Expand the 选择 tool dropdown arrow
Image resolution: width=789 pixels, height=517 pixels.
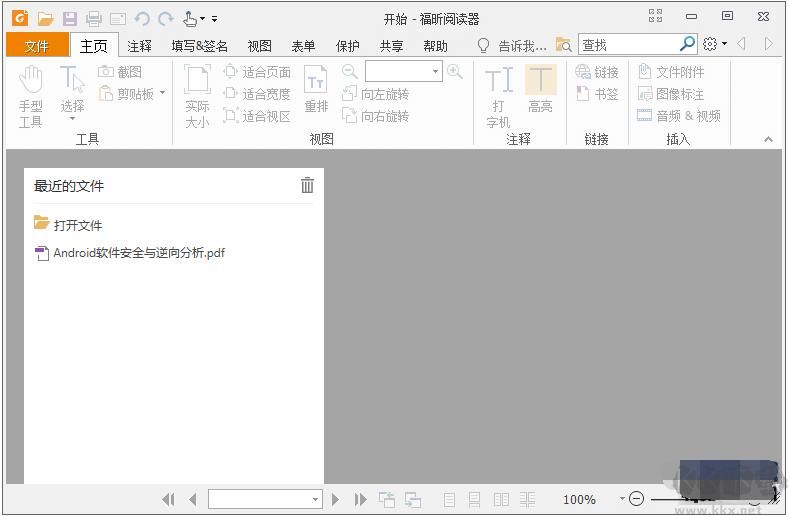pos(72,119)
